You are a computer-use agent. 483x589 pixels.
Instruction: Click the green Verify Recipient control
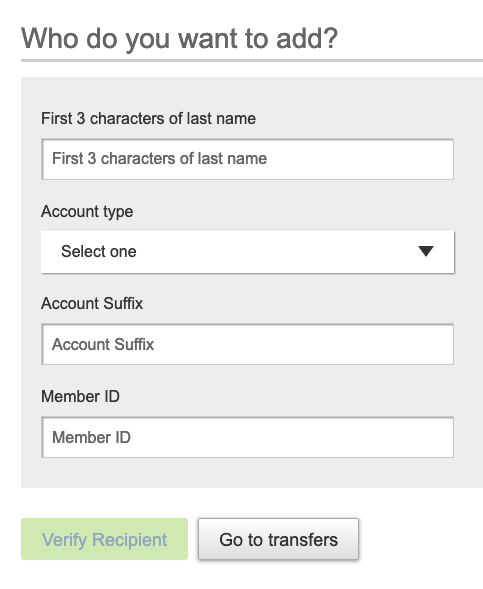[104, 539]
